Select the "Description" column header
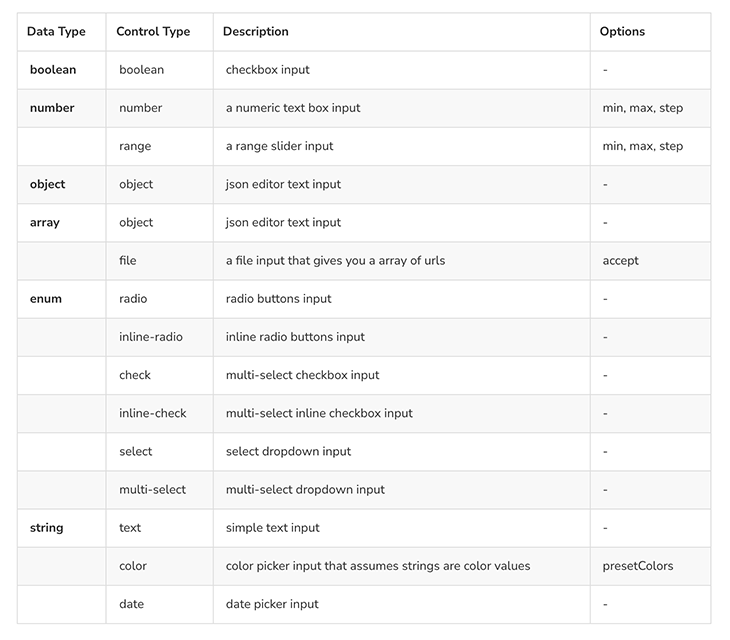 (x=256, y=32)
